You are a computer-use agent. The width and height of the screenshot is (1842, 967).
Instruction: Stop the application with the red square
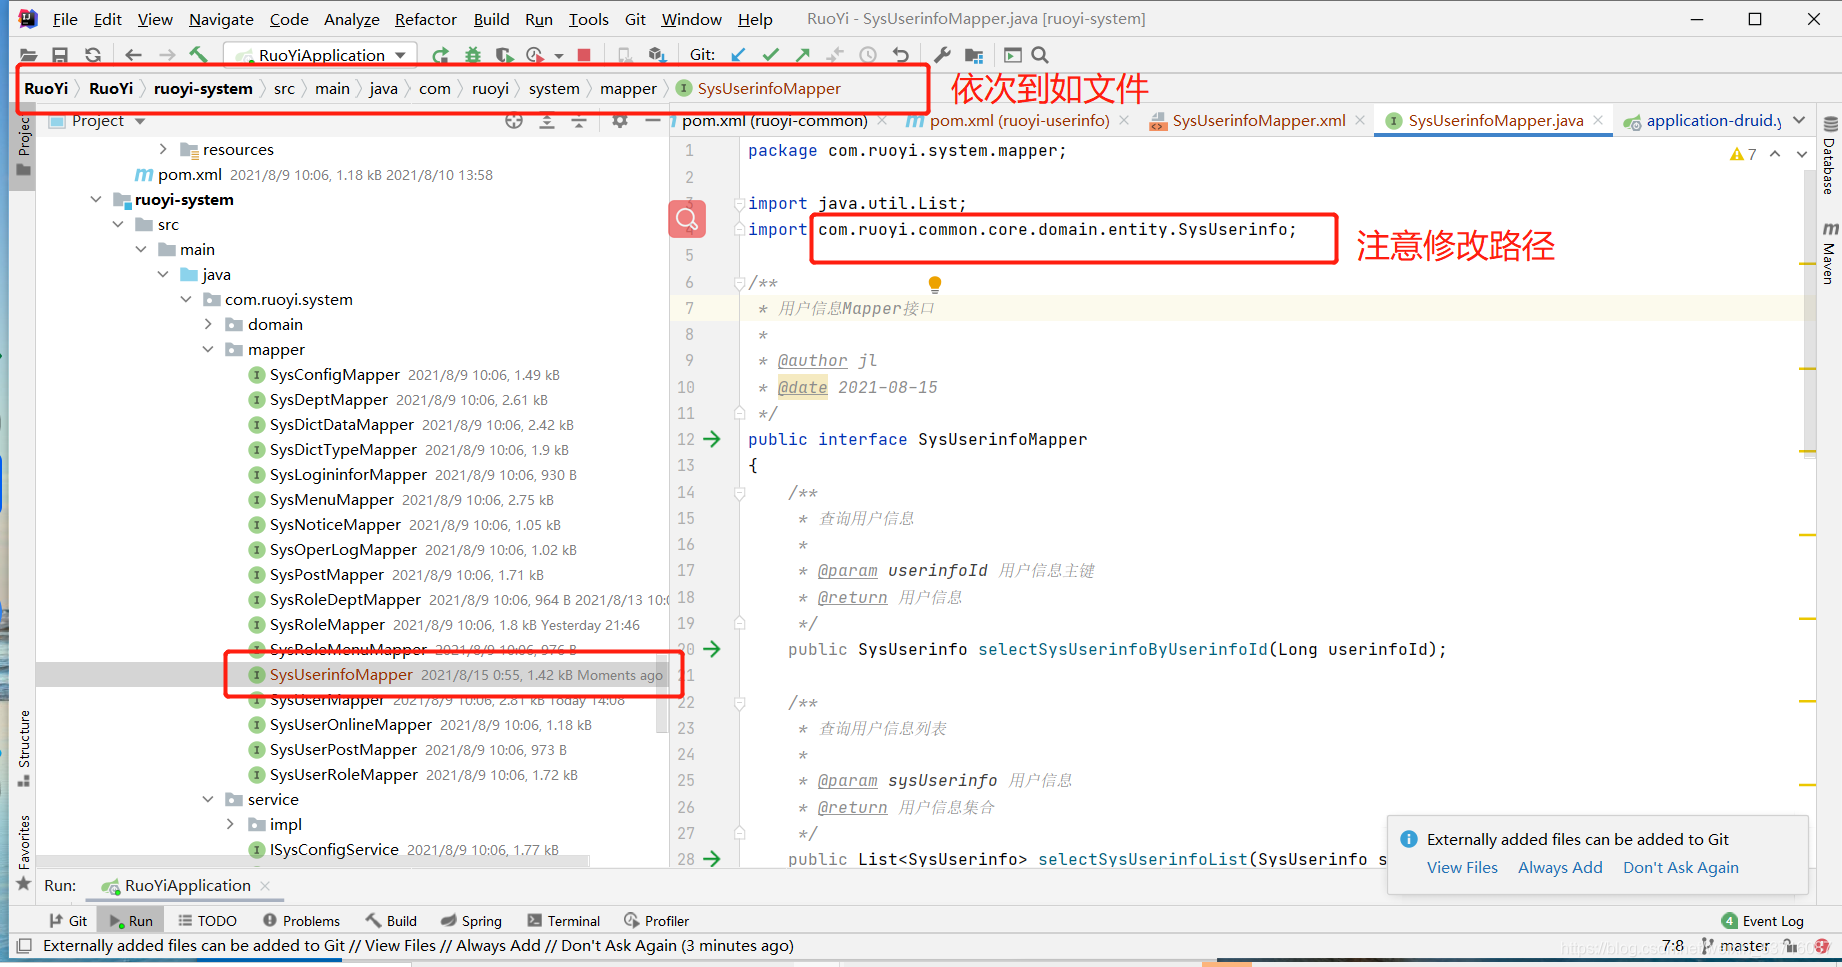584,55
